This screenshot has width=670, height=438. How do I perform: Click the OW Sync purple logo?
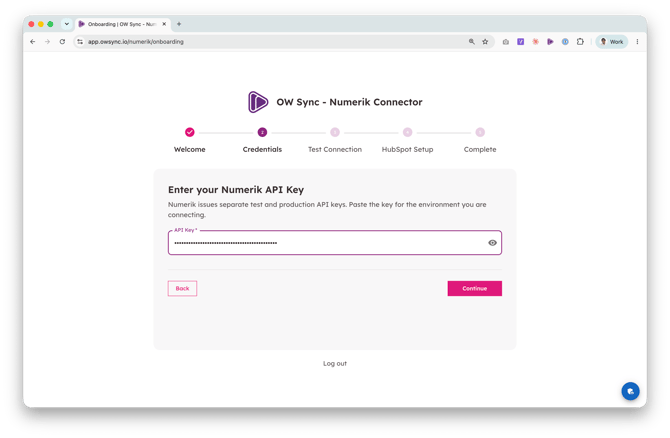tap(258, 102)
